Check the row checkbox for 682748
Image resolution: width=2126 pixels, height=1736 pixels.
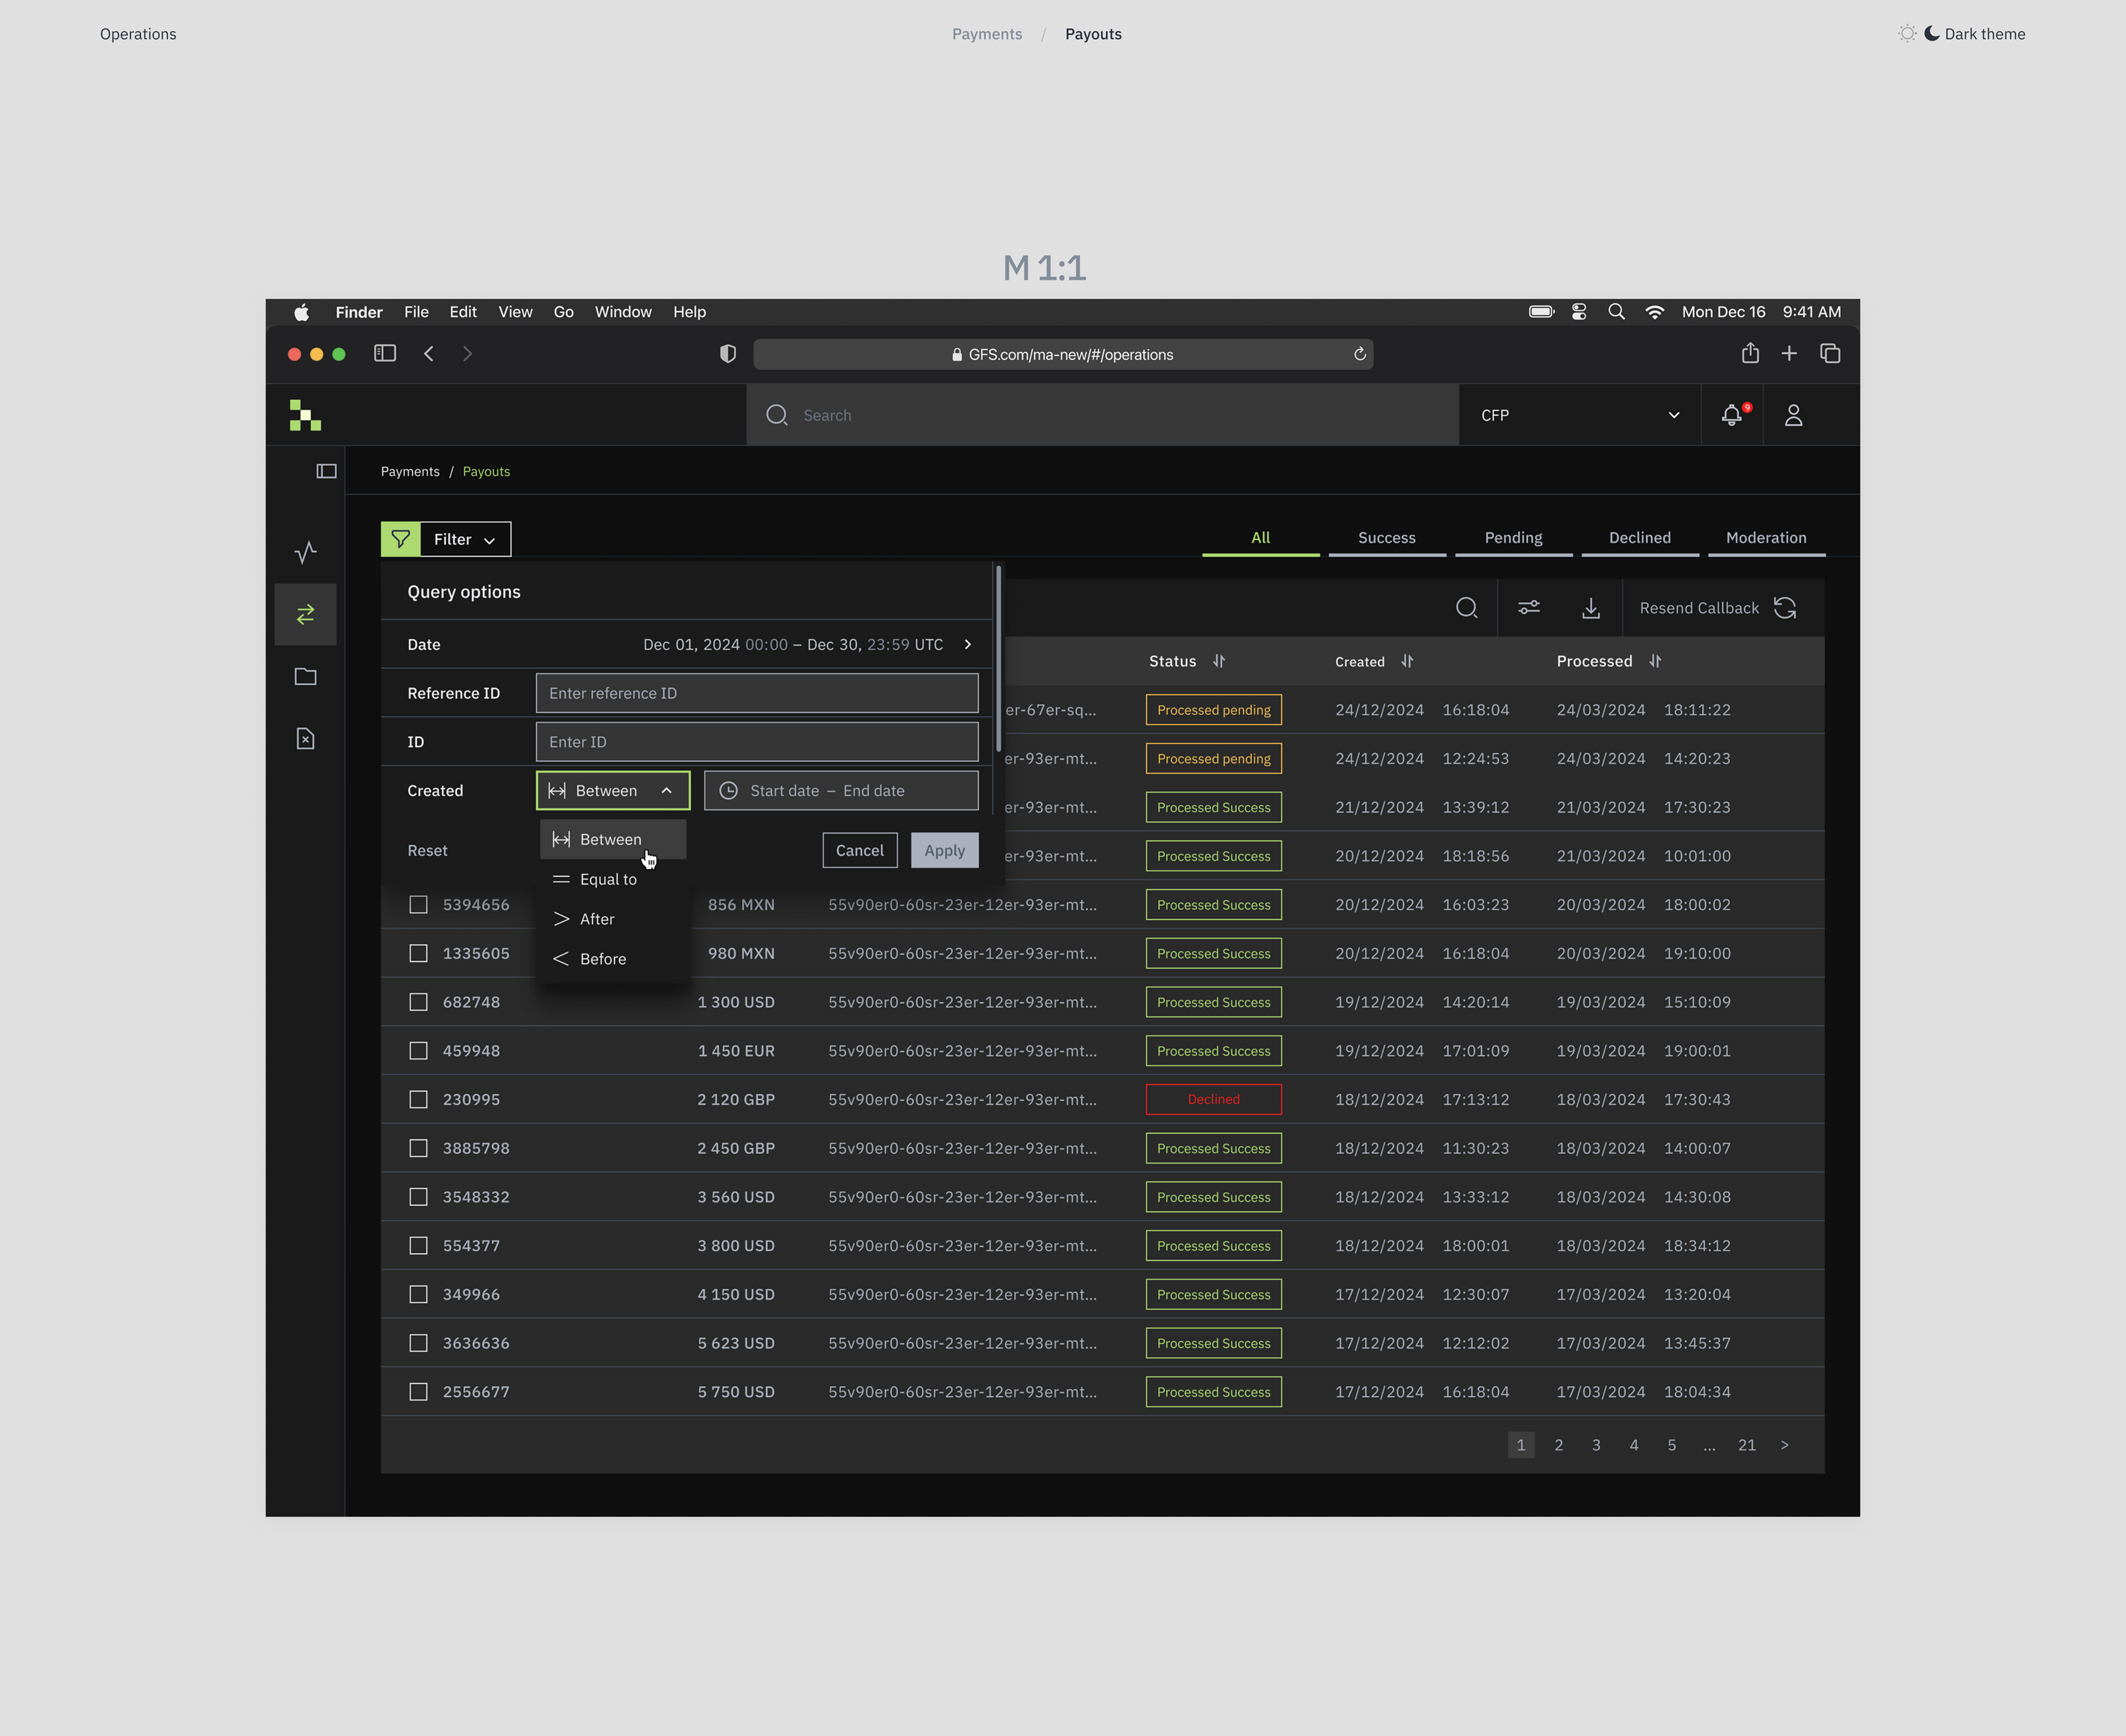tap(418, 1002)
